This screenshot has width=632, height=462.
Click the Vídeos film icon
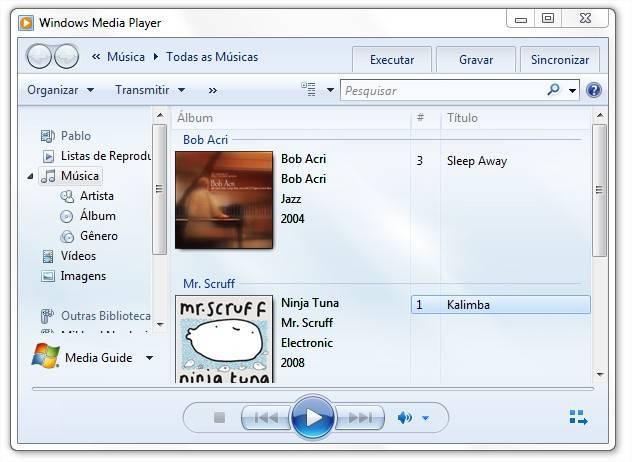(x=48, y=256)
